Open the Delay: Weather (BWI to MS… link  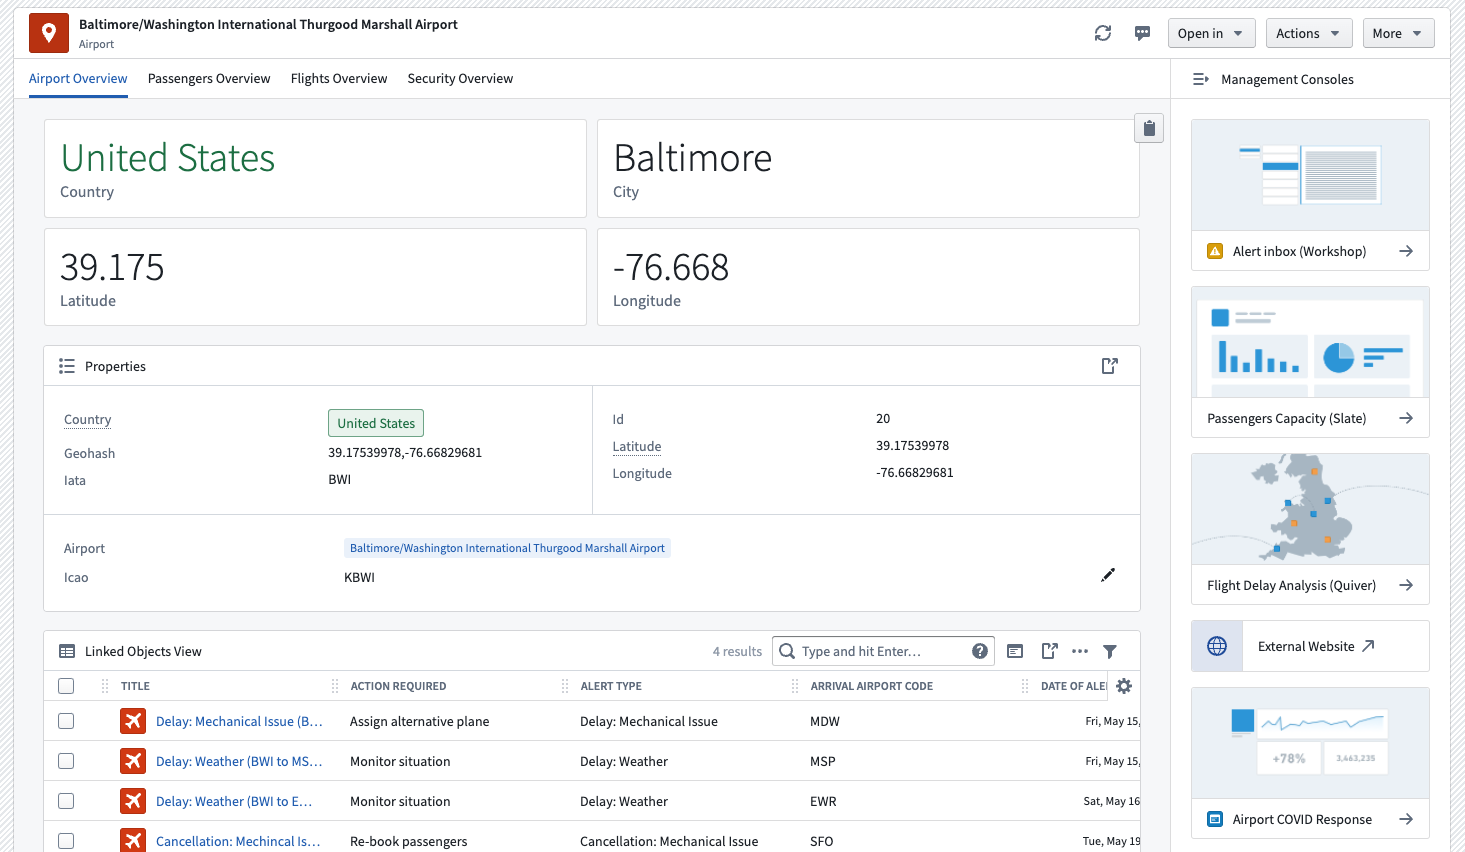[x=239, y=761]
